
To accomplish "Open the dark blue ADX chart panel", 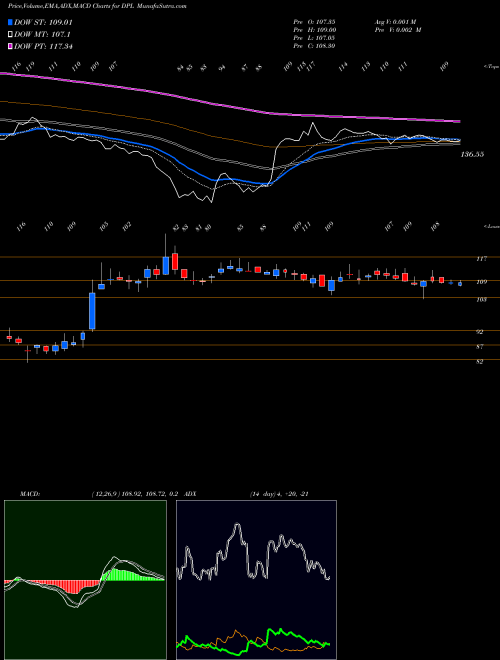I will [256, 580].
